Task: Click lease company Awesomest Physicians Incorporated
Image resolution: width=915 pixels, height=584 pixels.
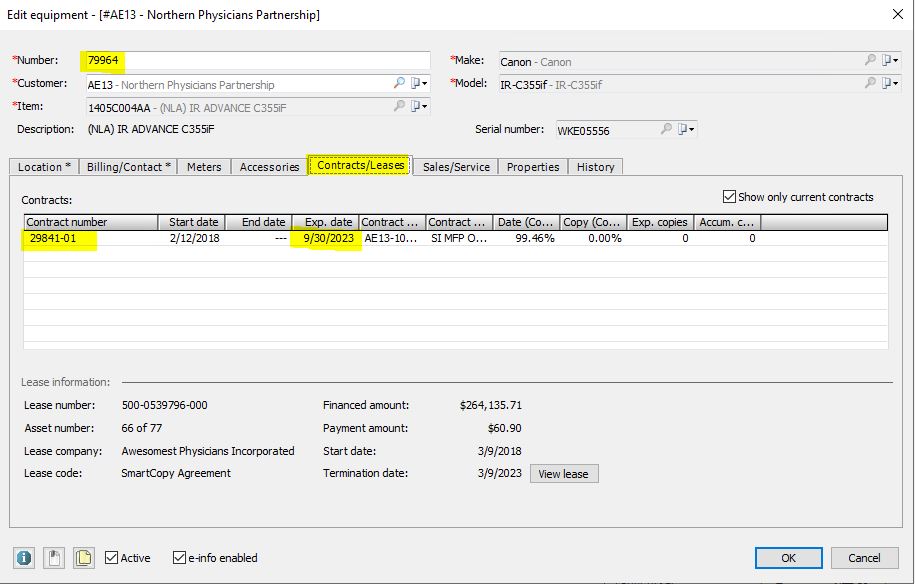Action: pos(208,451)
